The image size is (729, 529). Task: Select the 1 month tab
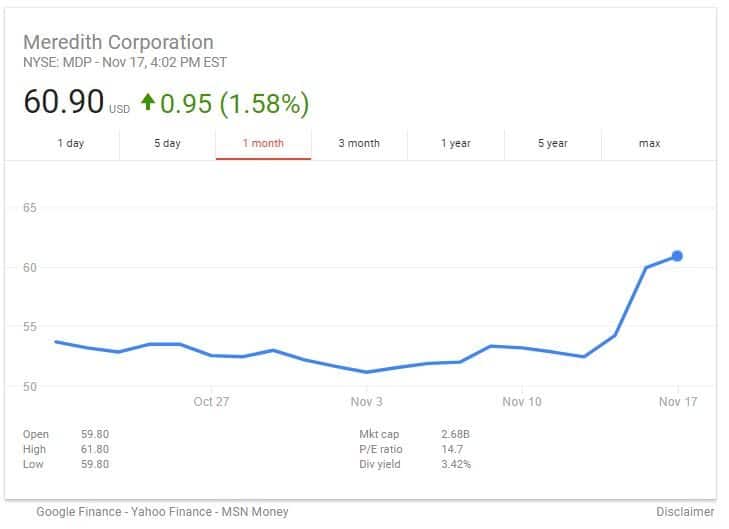pyautogui.click(x=263, y=143)
